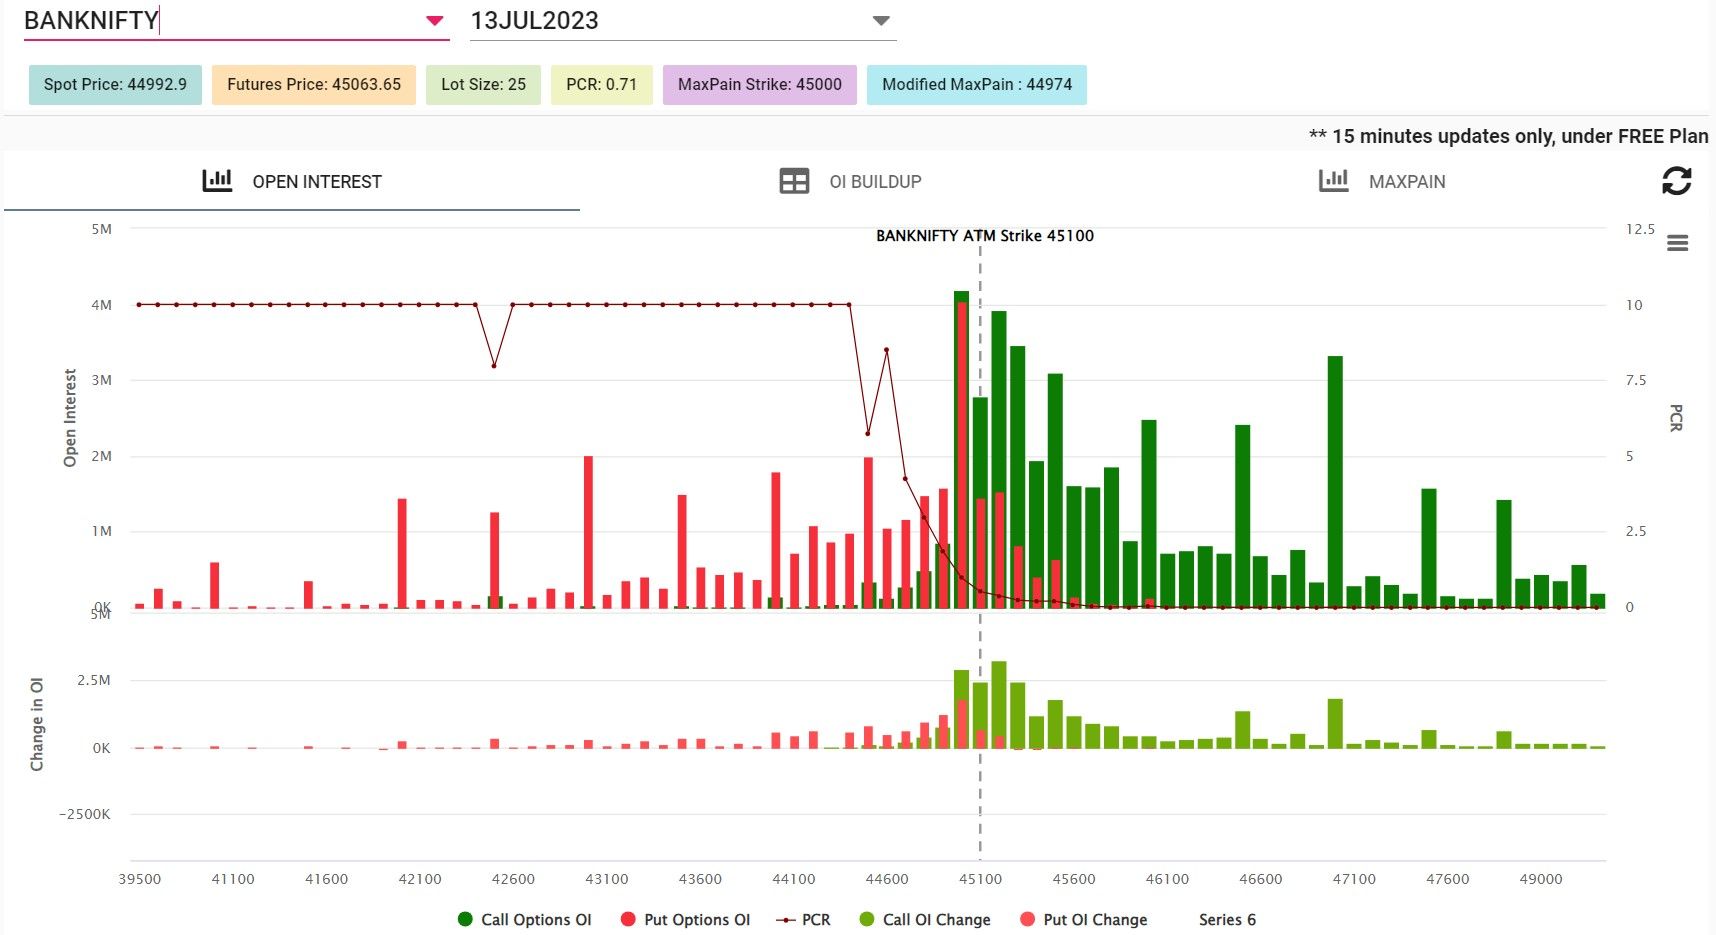Expand the 13JUL2023 expiry dropdown arrow
This screenshot has height=935, width=1716.
(881, 21)
